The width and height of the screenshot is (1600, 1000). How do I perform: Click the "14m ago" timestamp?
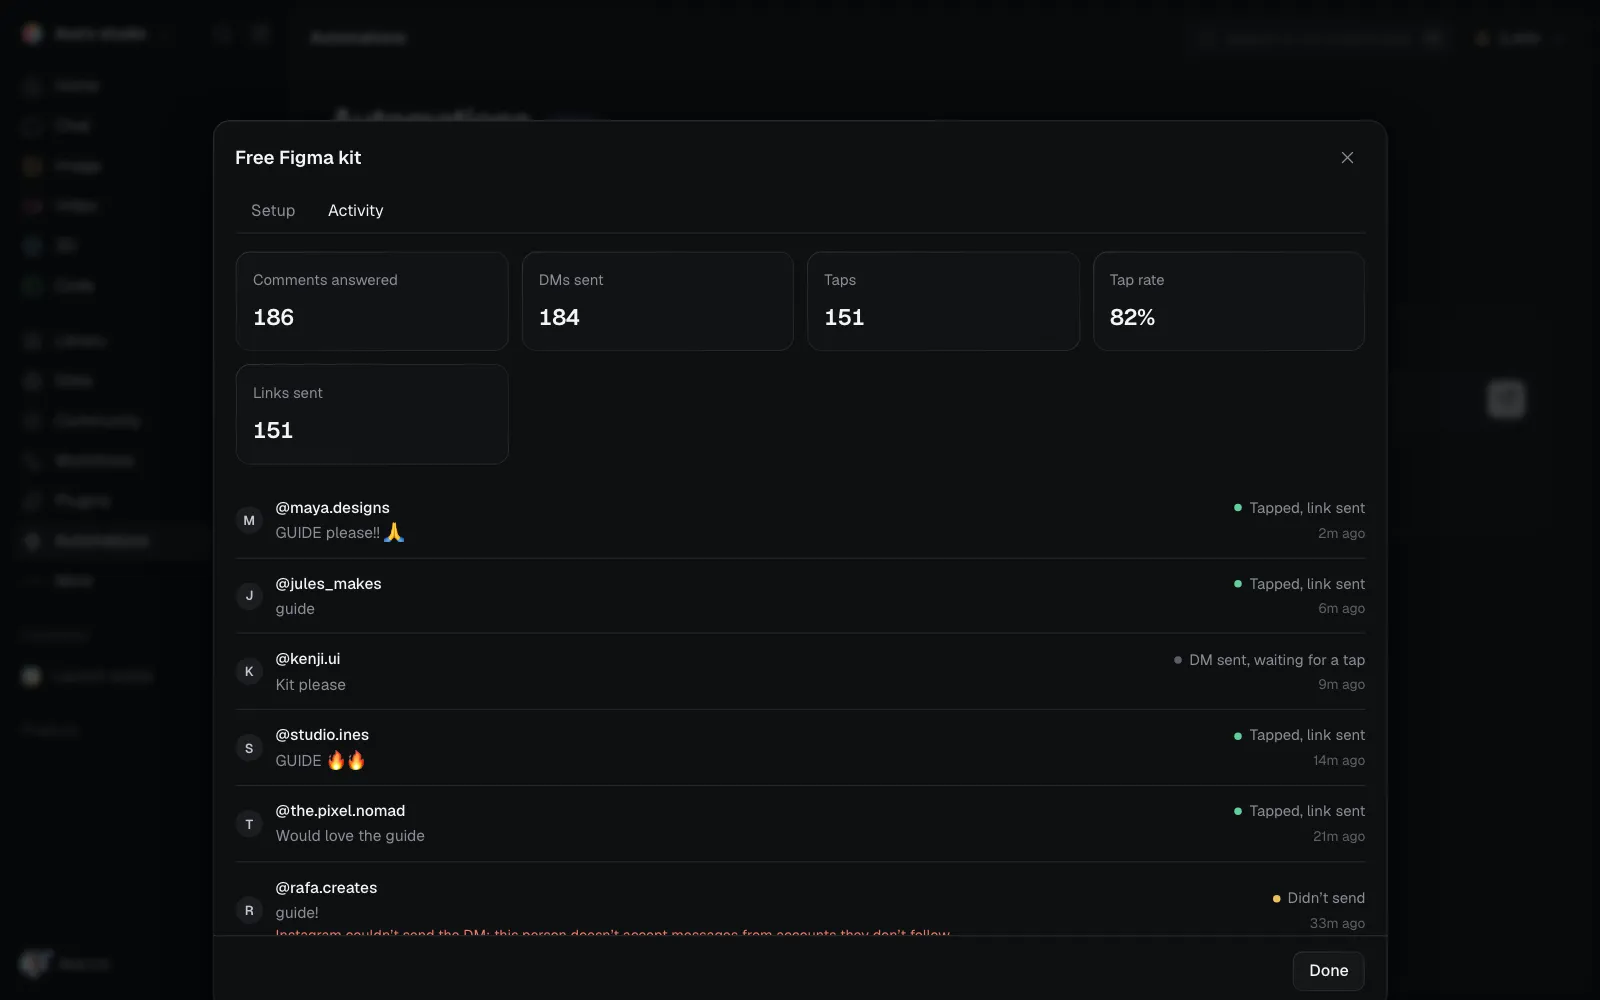(1339, 761)
